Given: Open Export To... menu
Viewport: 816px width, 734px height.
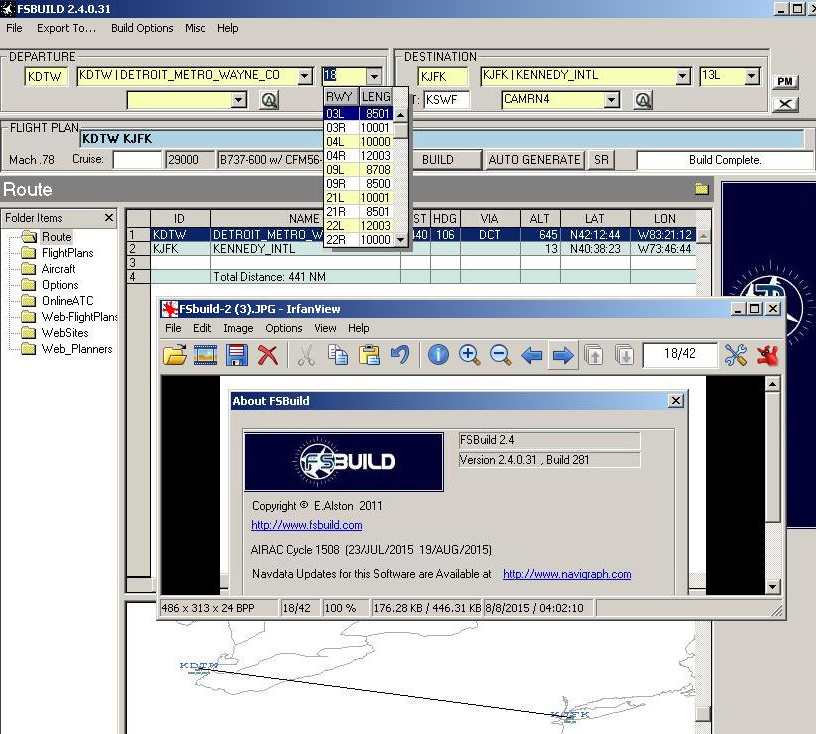Looking at the screenshot, I should coord(67,28).
